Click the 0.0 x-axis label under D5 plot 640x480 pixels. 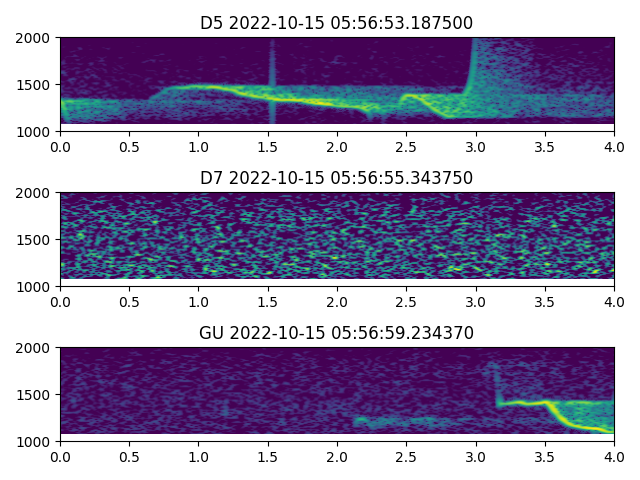60,146
